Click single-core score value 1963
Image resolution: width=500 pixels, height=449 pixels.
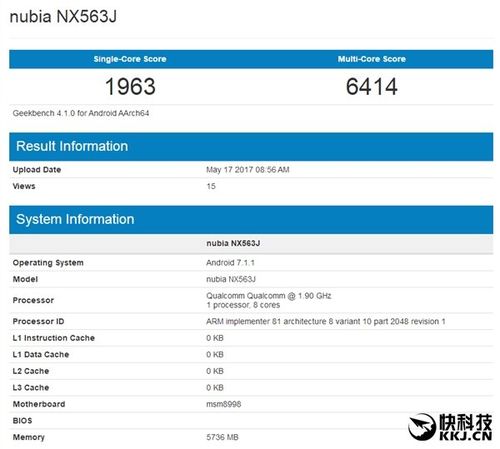coord(130,87)
